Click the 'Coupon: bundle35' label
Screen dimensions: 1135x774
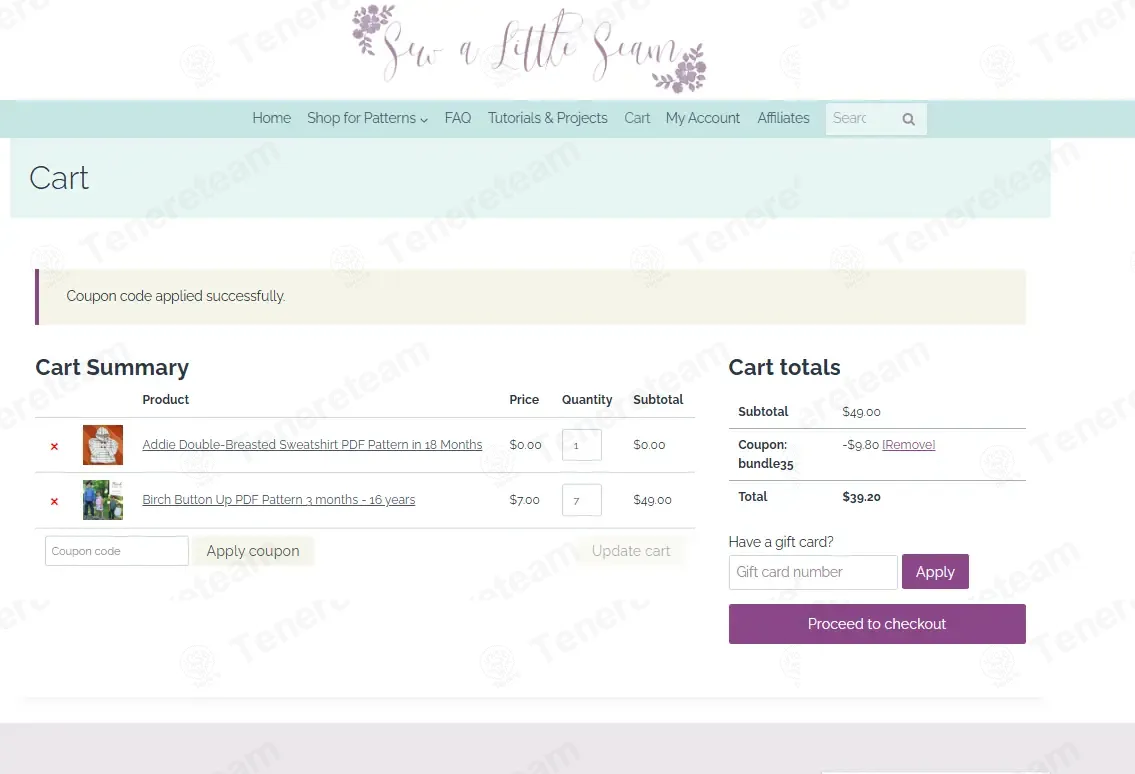[766, 454]
